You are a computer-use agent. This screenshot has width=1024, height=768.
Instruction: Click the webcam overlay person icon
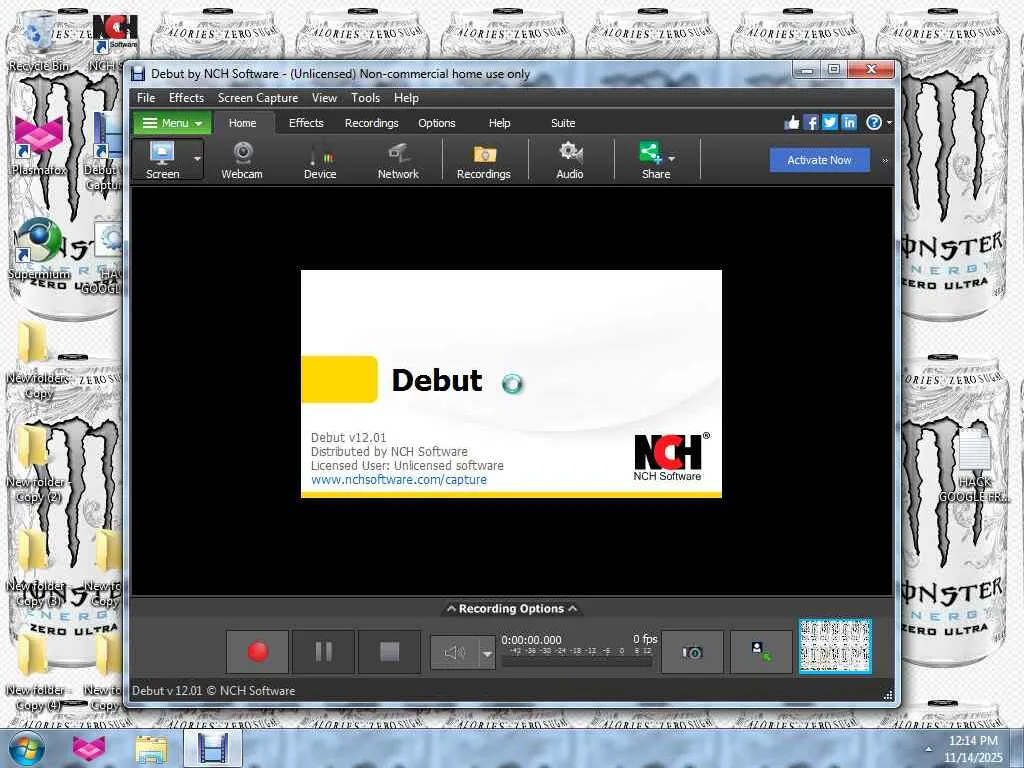click(761, 651)
